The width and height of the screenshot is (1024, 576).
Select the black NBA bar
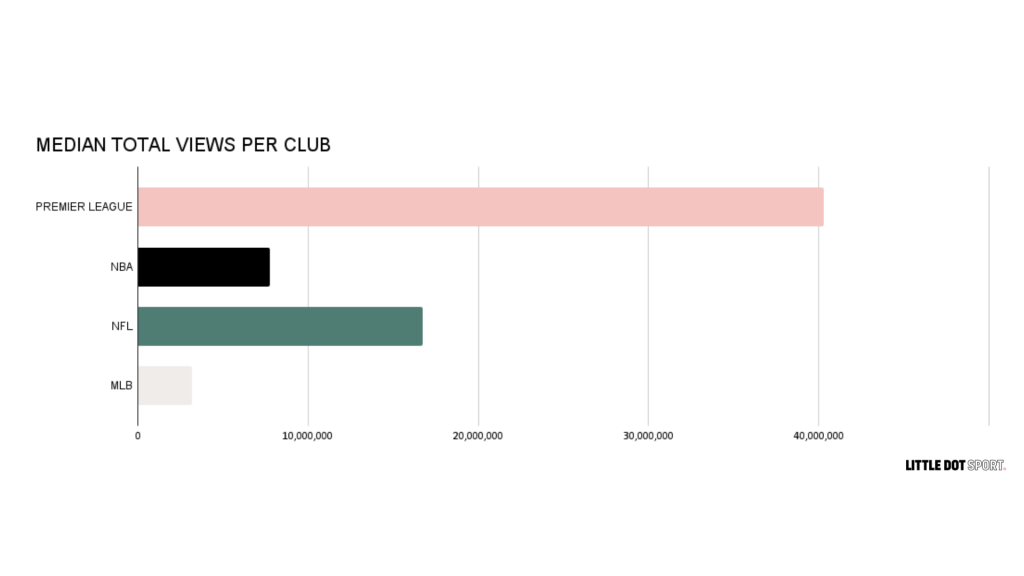(204, 267)
